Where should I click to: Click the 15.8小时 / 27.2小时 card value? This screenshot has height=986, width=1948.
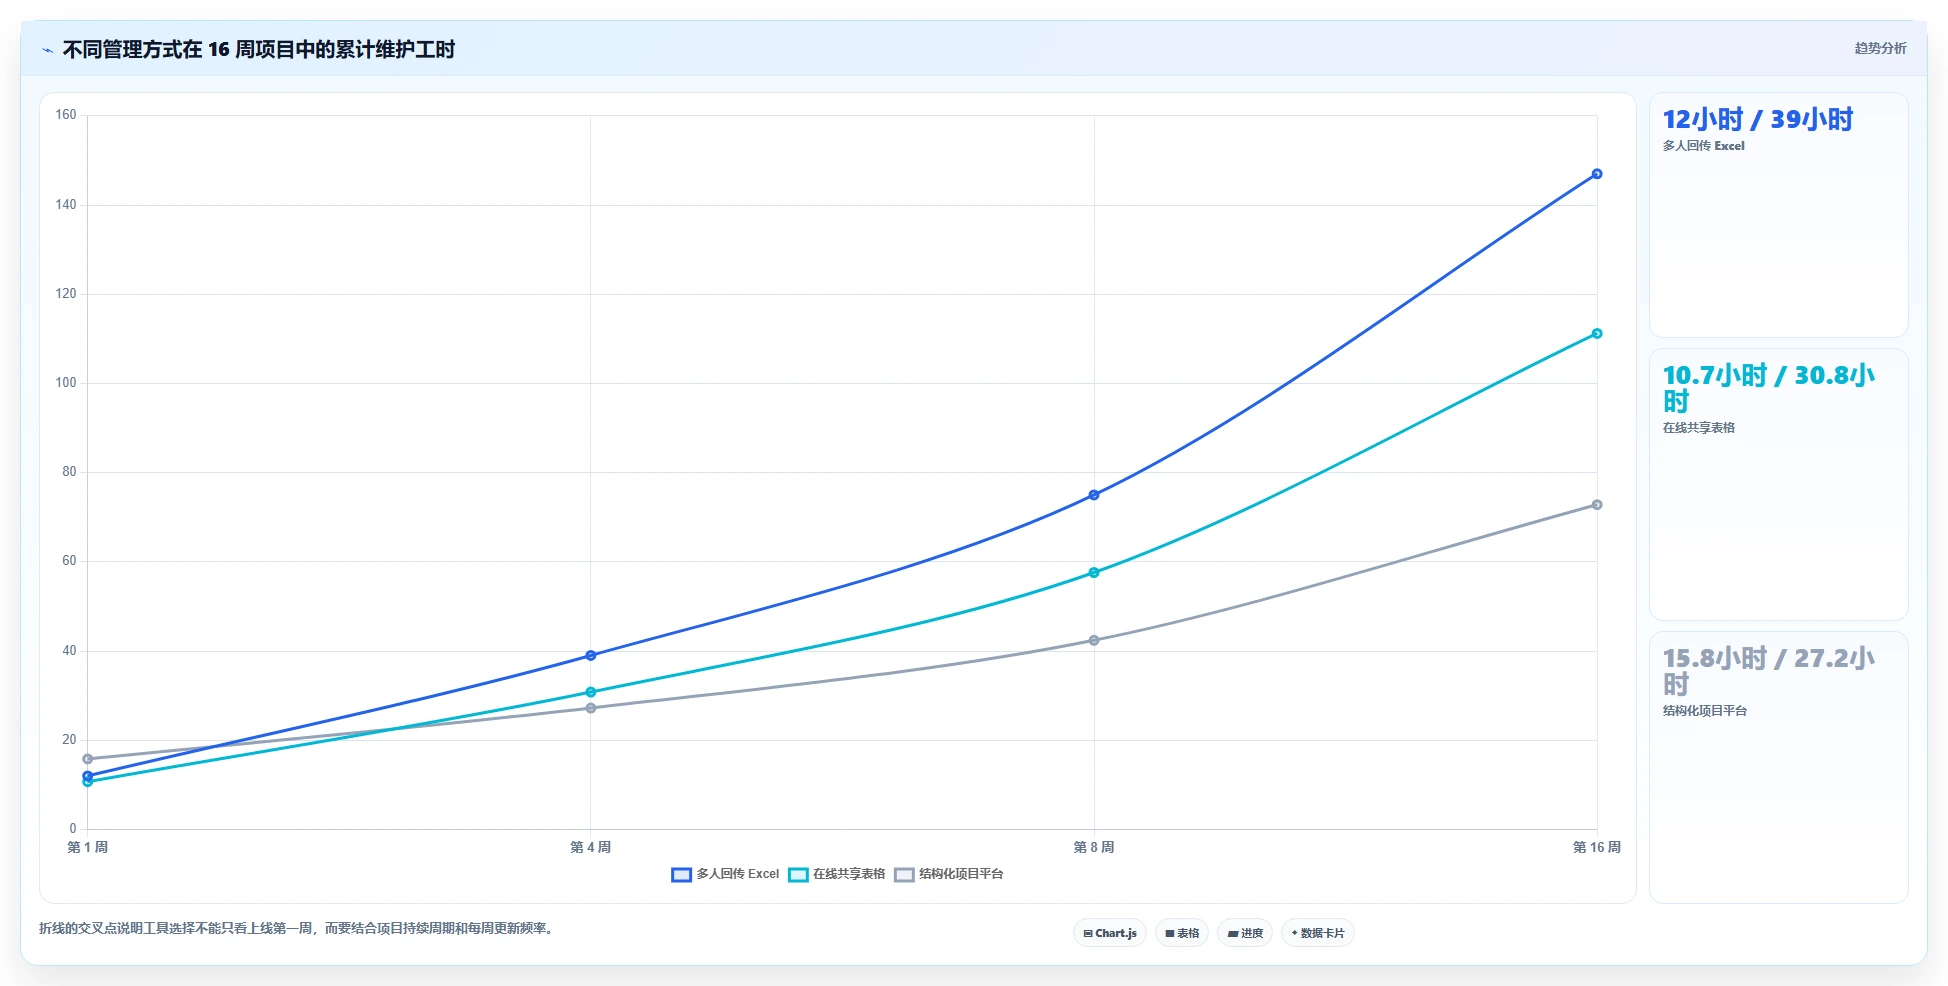pos(1769,672)
